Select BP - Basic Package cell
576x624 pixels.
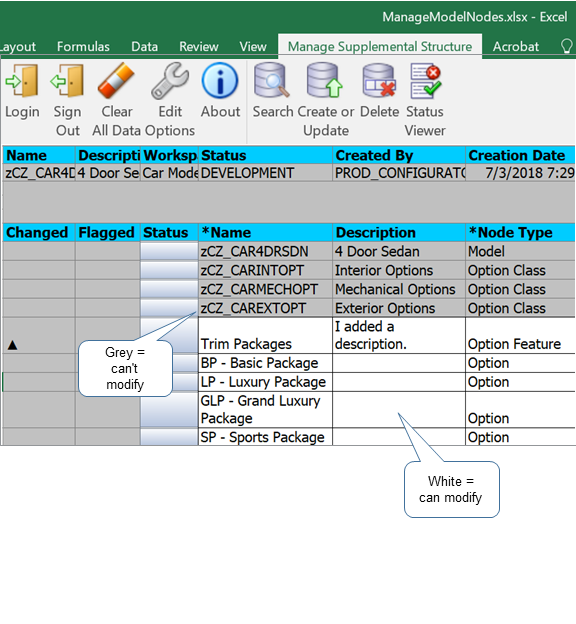[x=266, y=363]
